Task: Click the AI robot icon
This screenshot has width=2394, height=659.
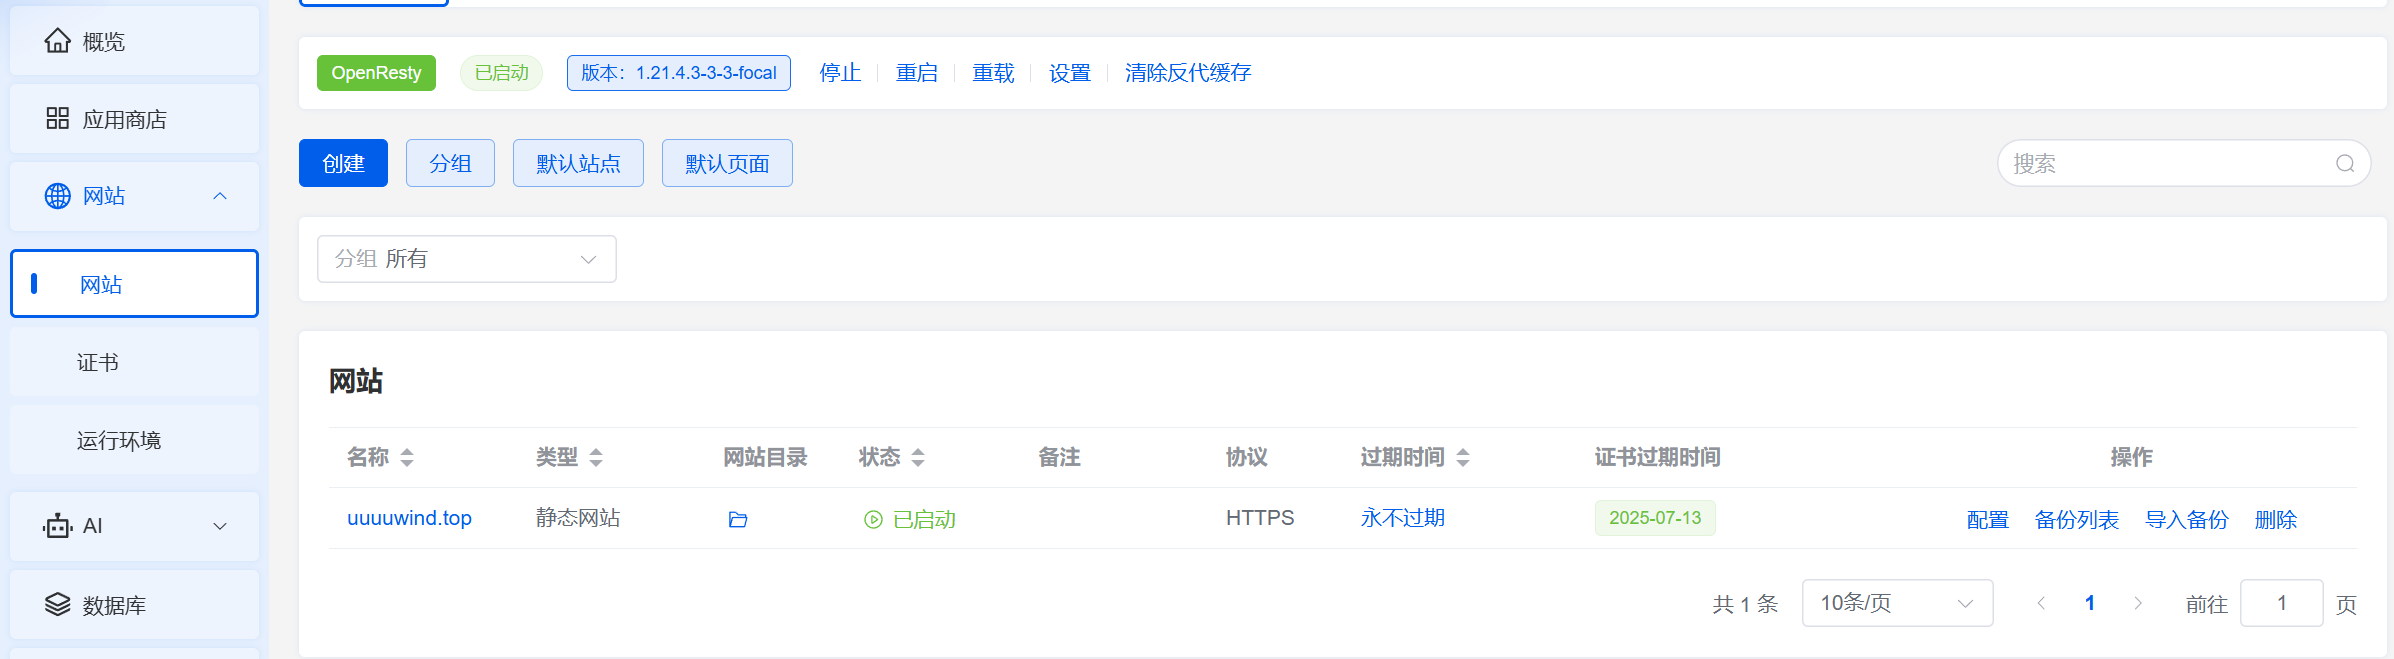Action: pos(58,526)
